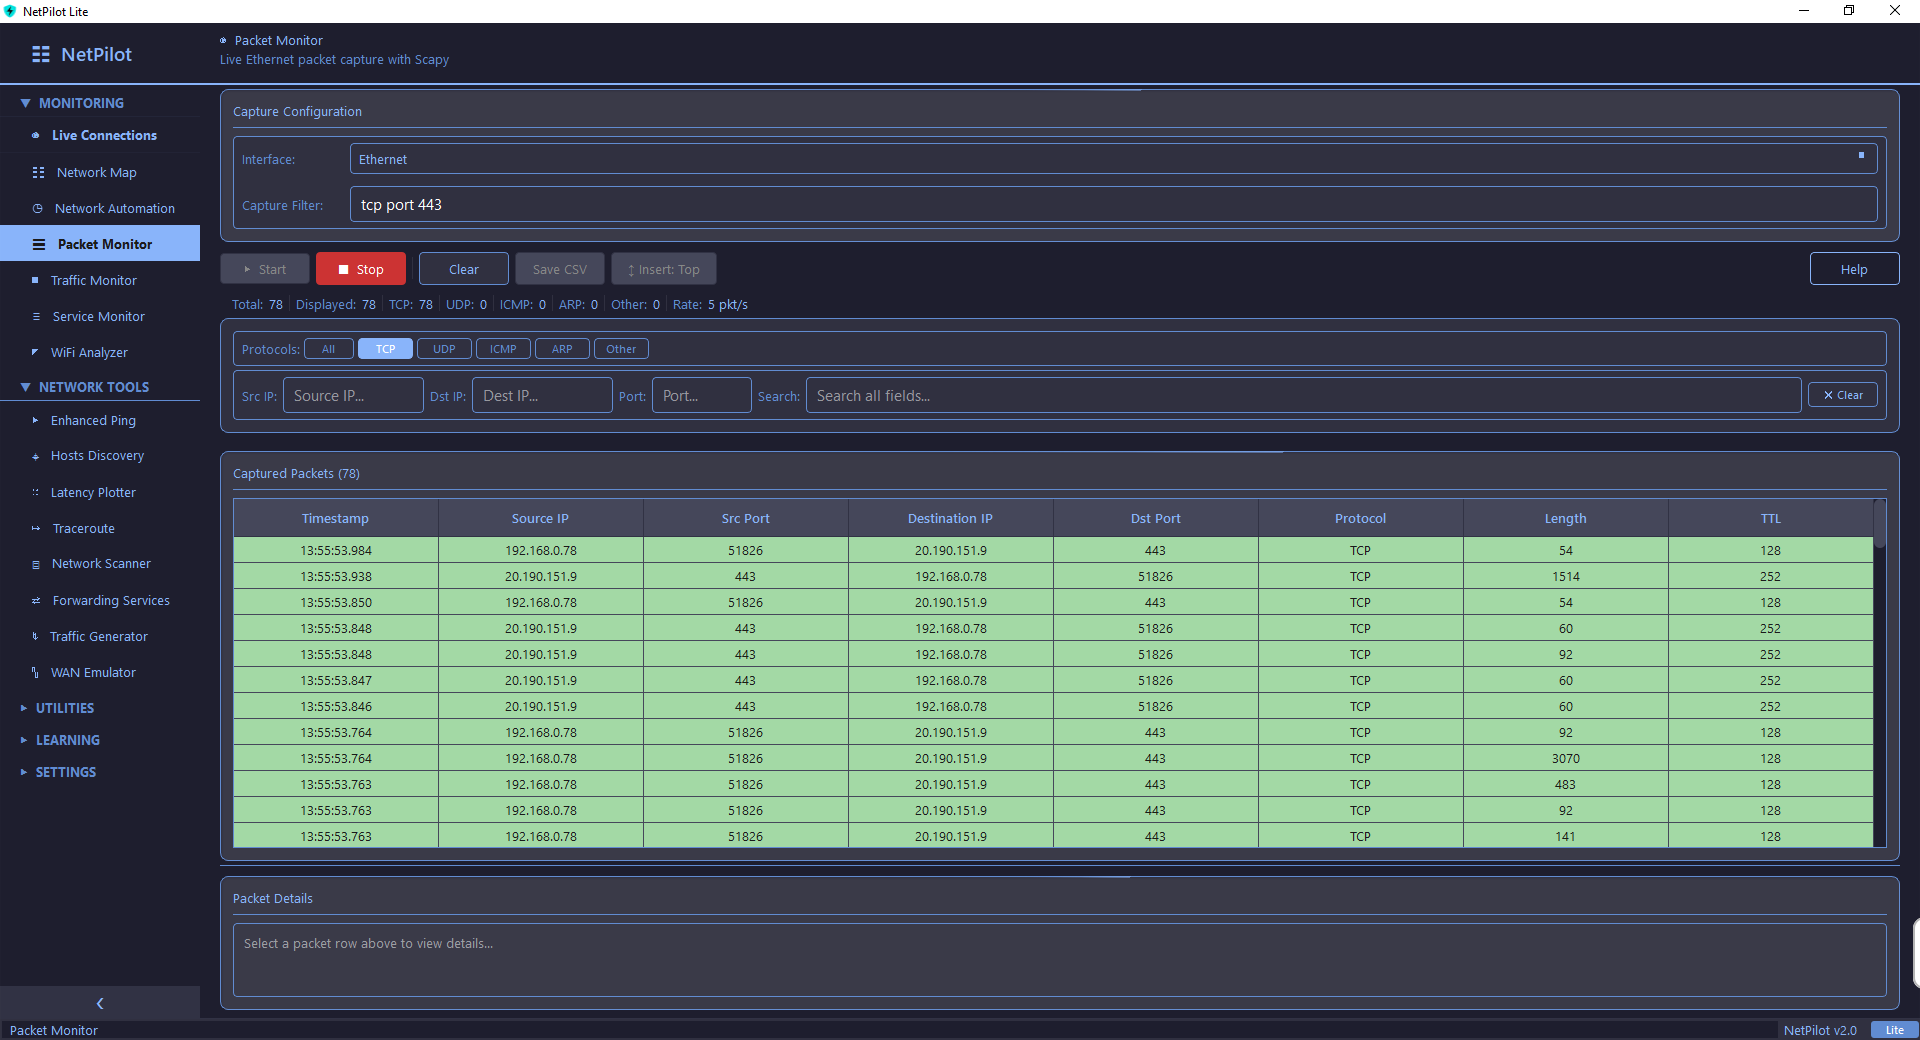Start the Network Scanner tool
Screen dimensions: 1920x1040
click(100, 563)
